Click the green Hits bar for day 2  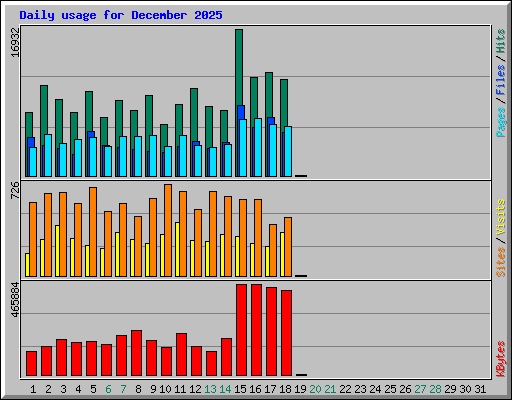pos(44,110)
